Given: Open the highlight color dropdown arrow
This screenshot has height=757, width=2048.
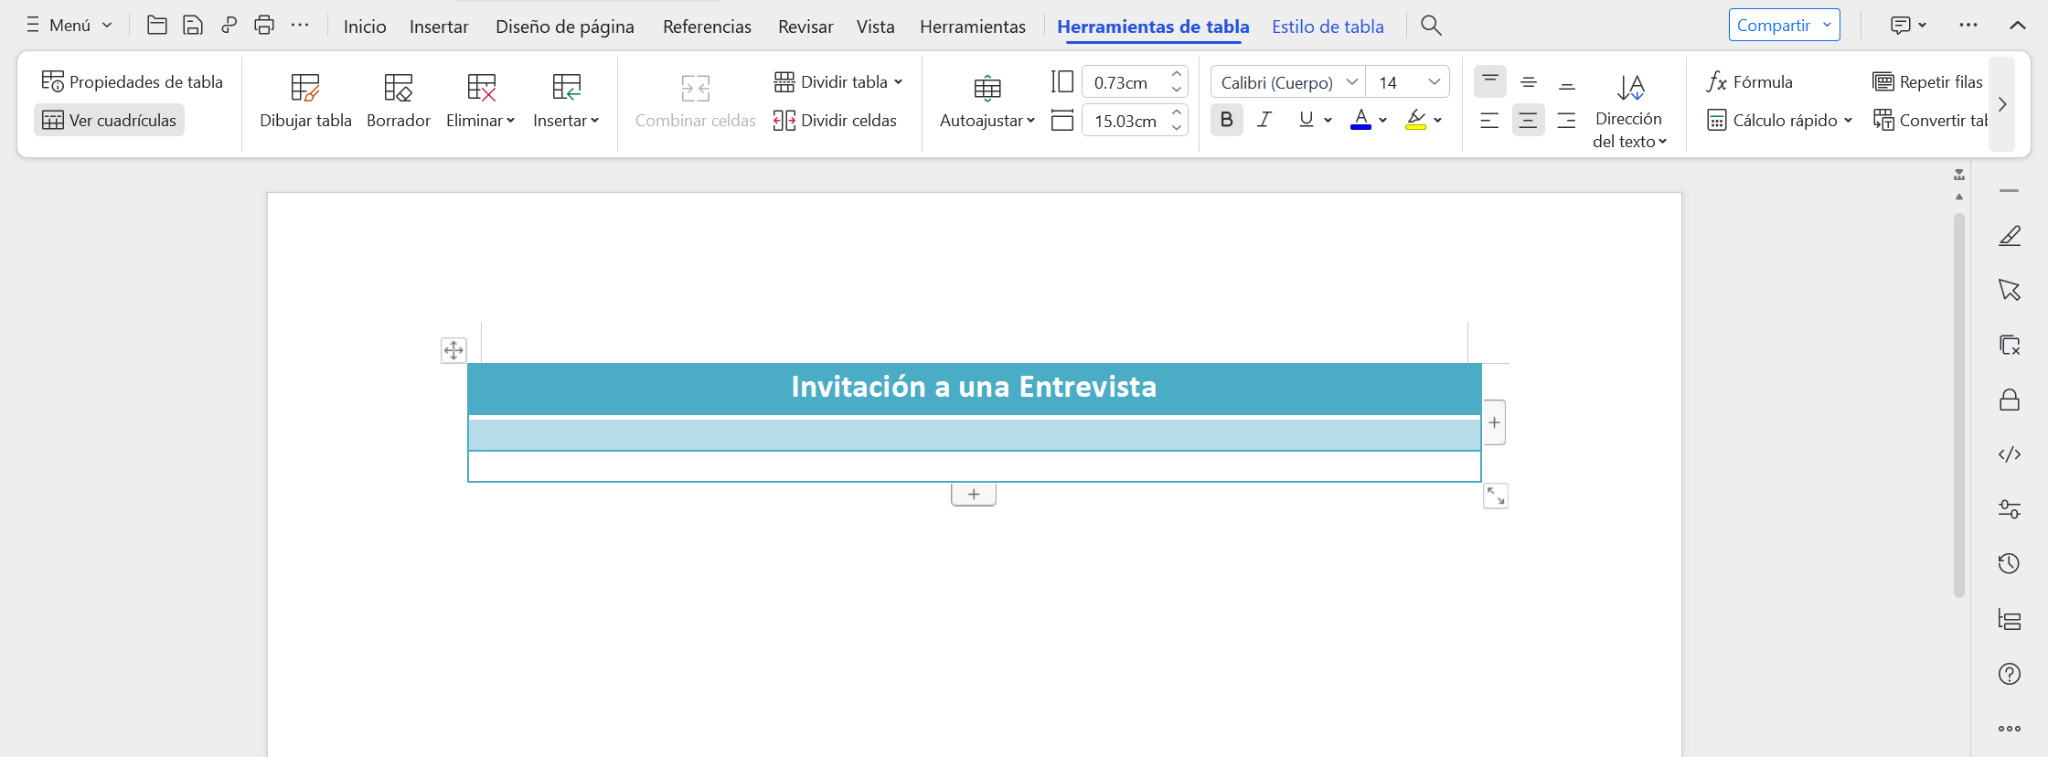Looking at the screenshot, I should [x=1438, y=120].
